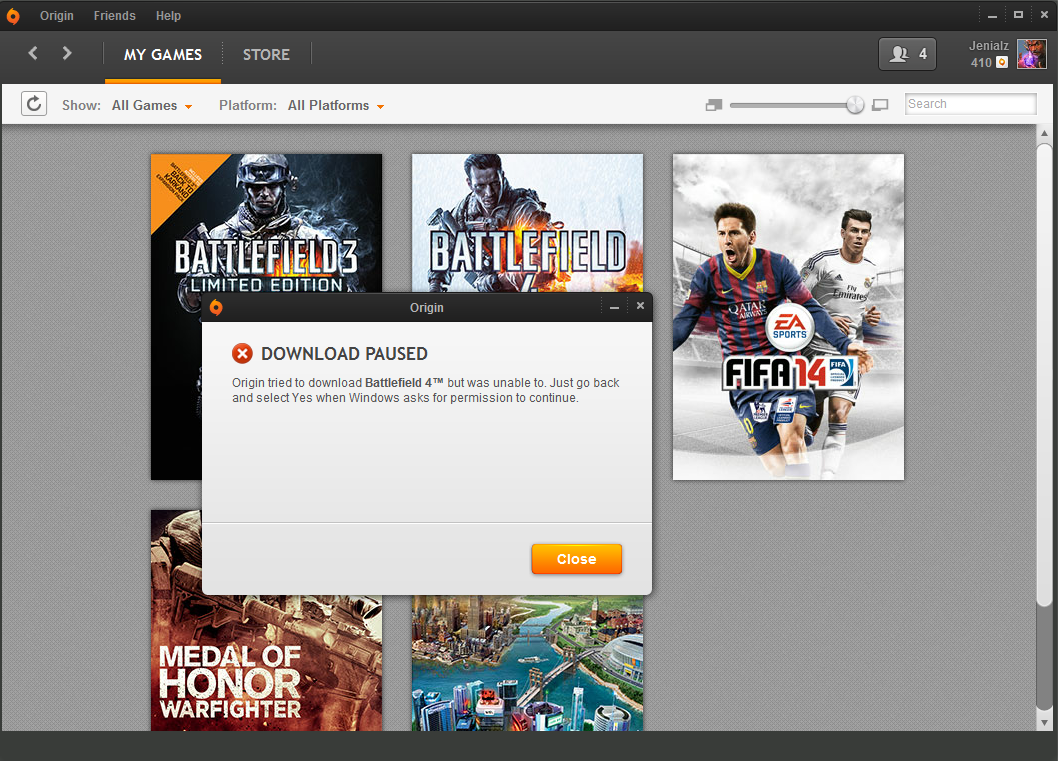The height and width of the screenshot is (761, 1058).
Task: Click the scroll up arrow of the library
Action: click(1045, 133)
